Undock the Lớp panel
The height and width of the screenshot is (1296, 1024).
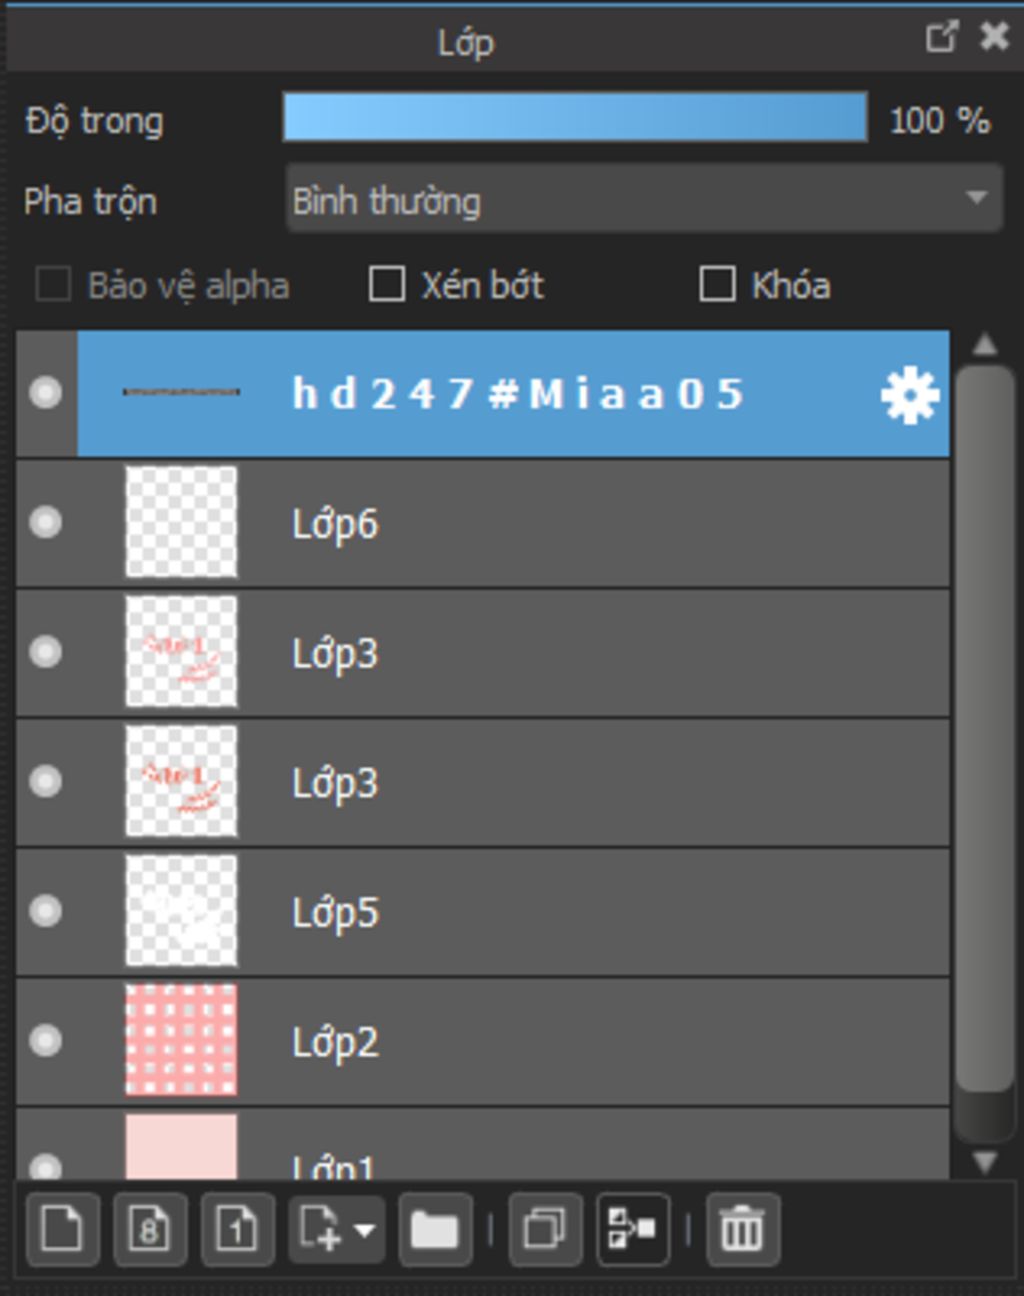pyautogui.click(x=941, y=38)
